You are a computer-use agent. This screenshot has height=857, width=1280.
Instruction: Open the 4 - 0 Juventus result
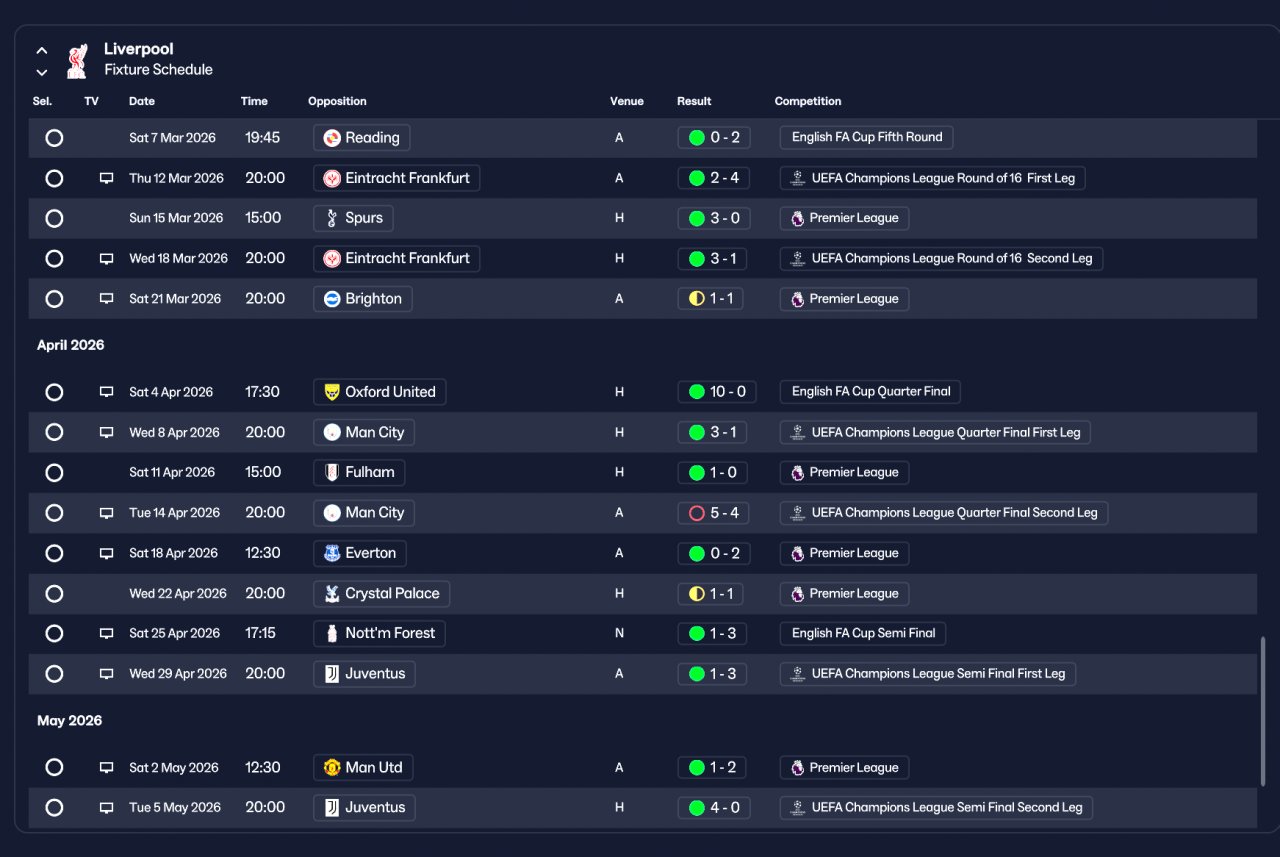[x=713, y=808]
